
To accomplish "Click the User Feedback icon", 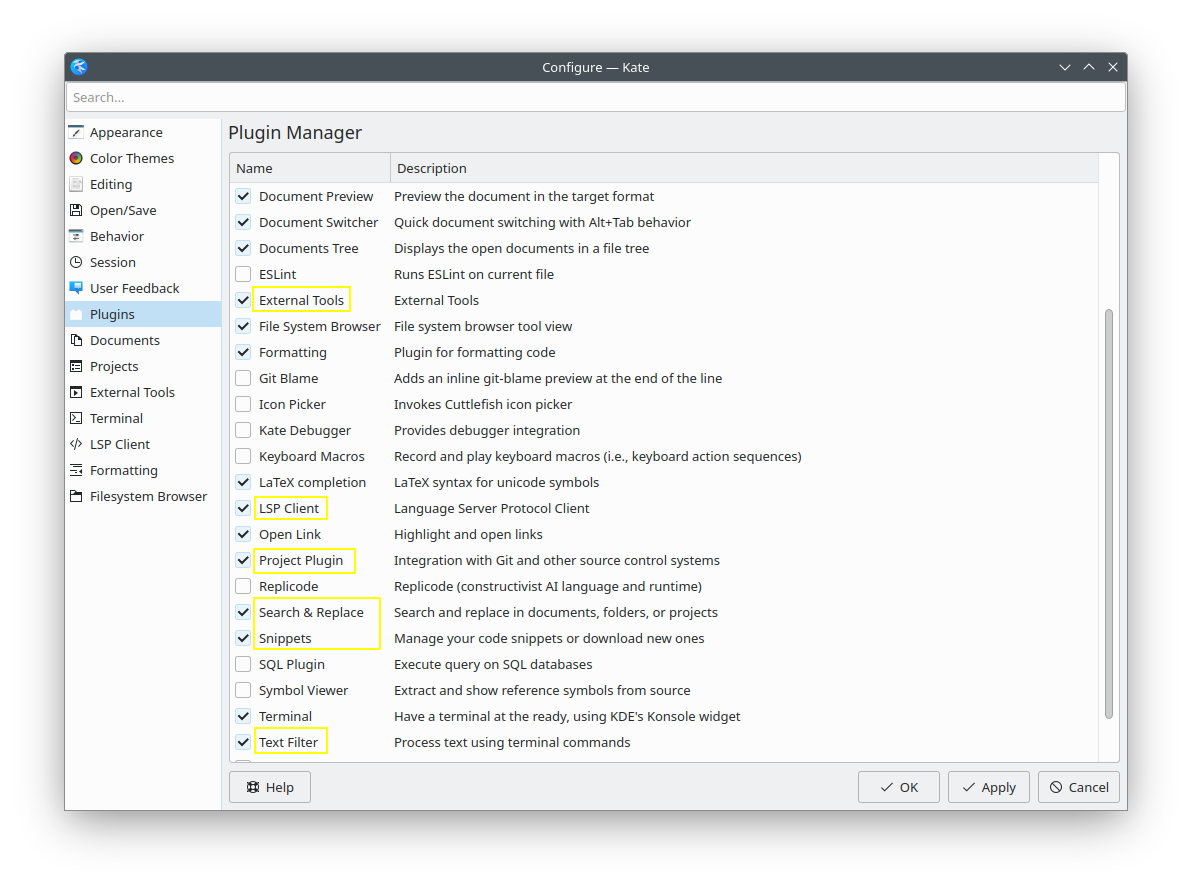I will click(76, 288).
